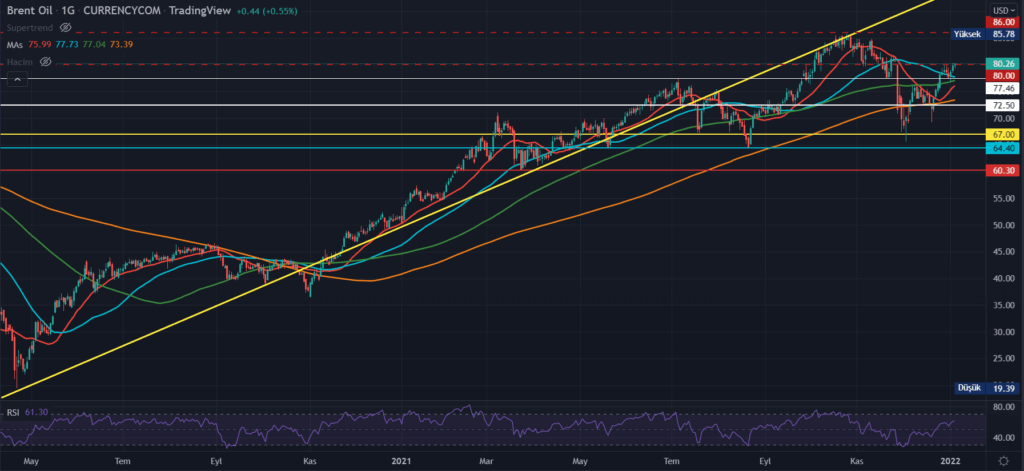Toggle the Supertrend indicator eye icon

tap(66, 27)
